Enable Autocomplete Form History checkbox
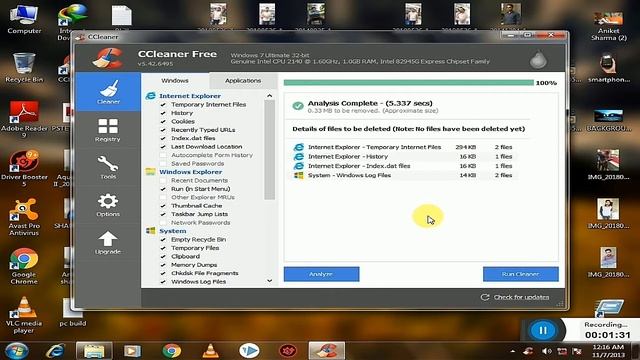640x360 pixels. (163, 155)
